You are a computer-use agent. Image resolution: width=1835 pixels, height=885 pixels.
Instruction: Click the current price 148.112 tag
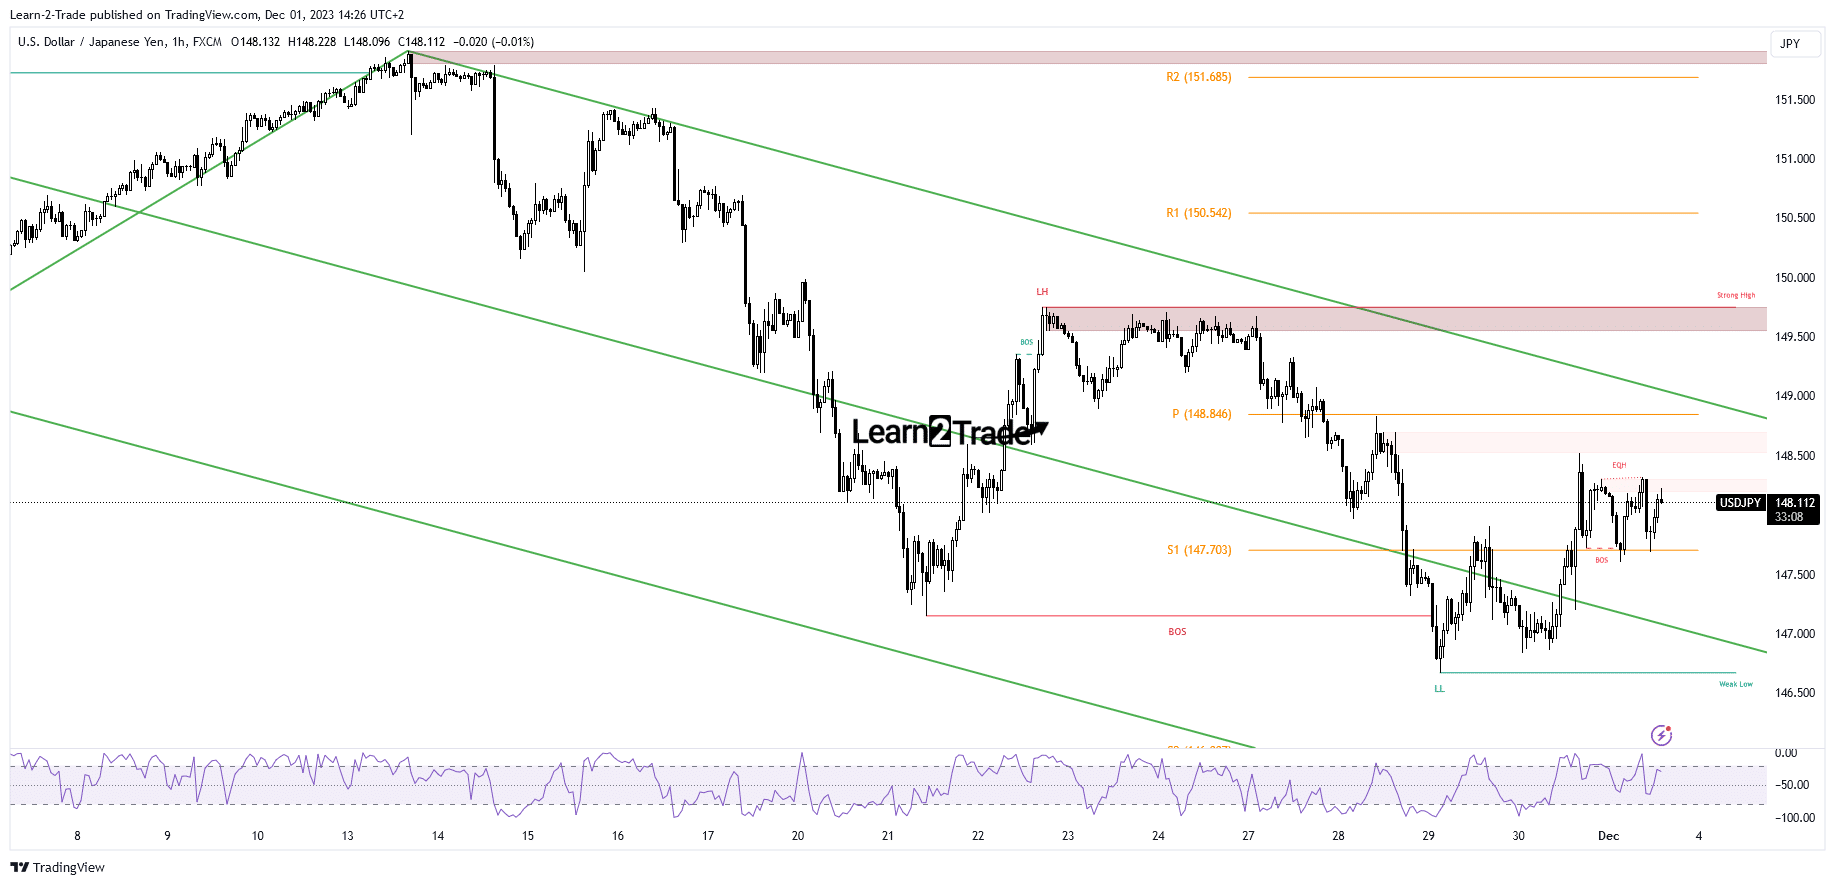pos(1794,503)
